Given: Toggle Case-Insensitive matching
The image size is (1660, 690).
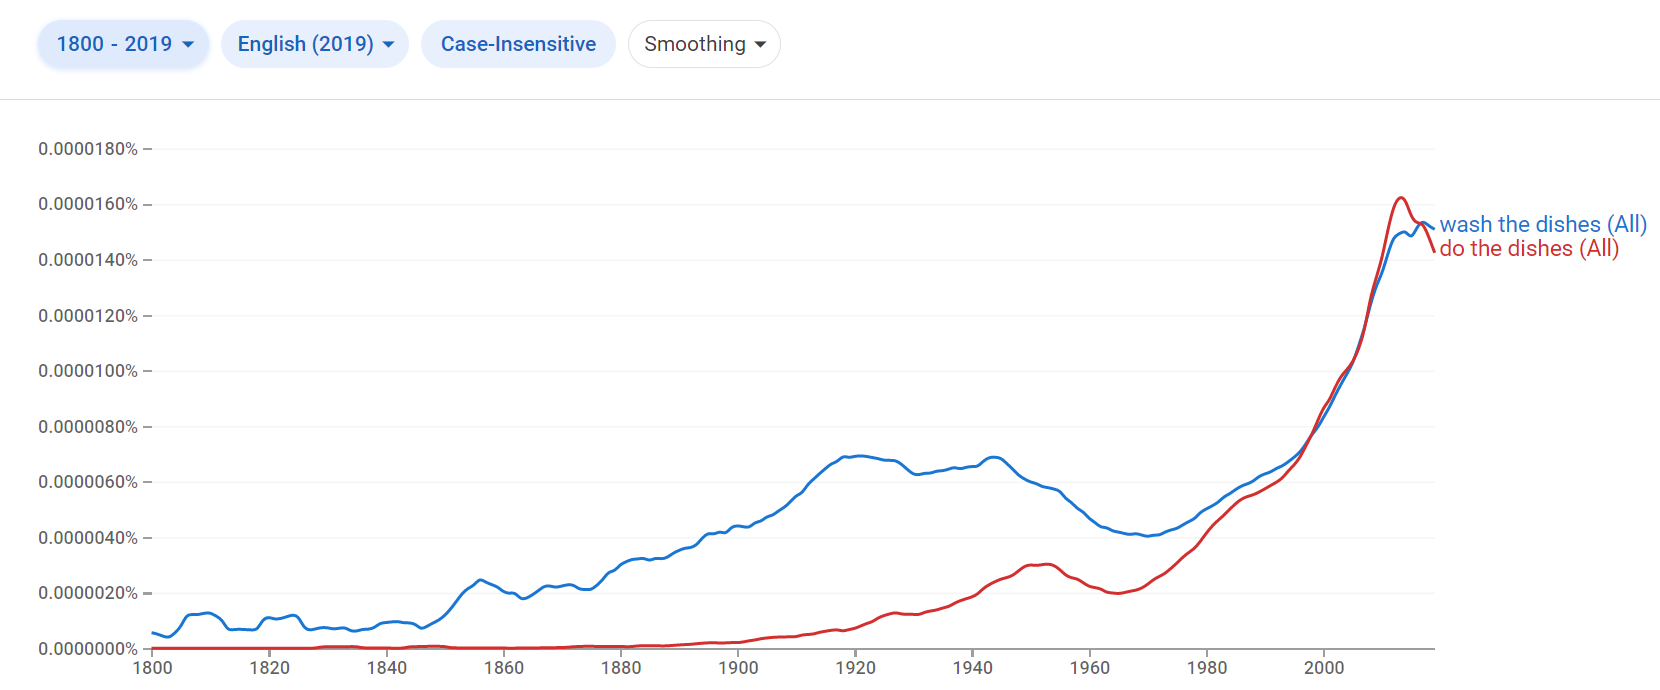Looking at the screenshot, I should pos(518,43).
